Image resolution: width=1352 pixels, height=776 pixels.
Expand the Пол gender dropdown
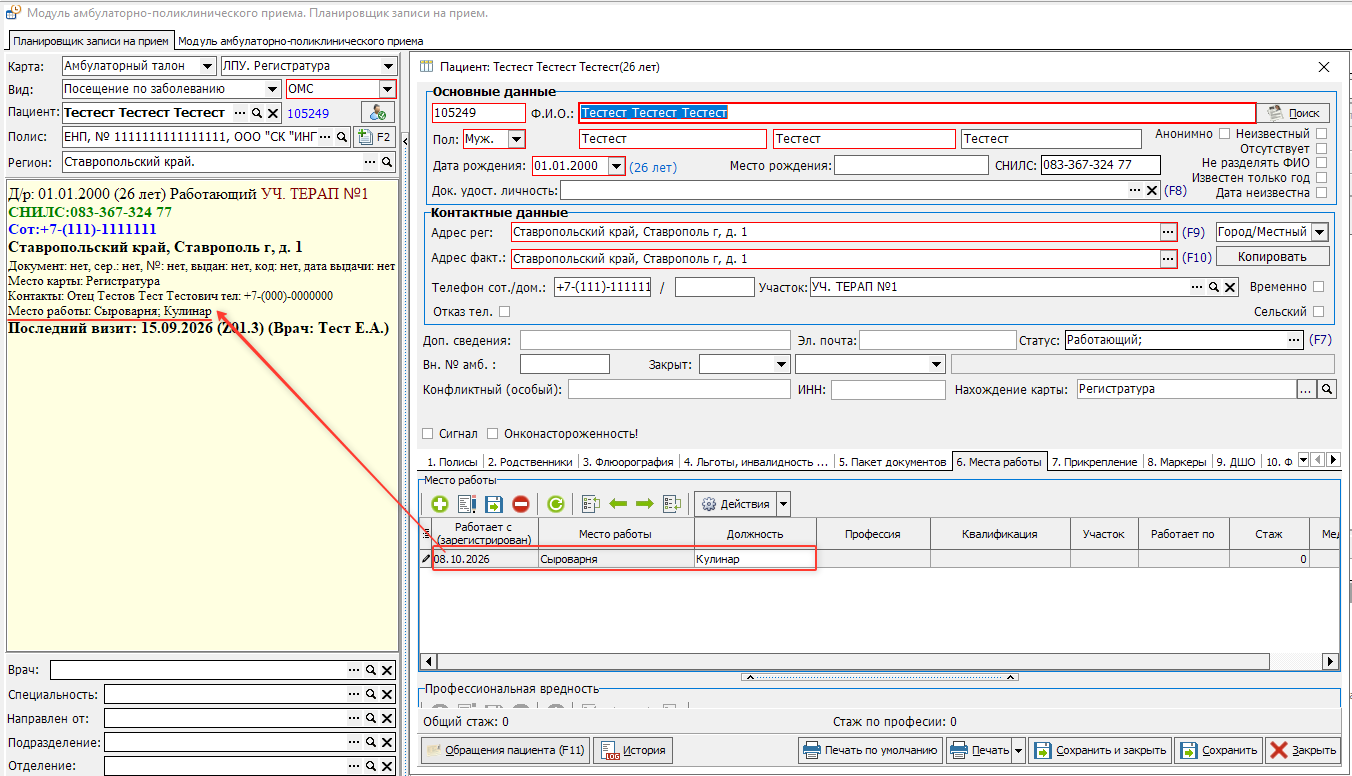516,139
